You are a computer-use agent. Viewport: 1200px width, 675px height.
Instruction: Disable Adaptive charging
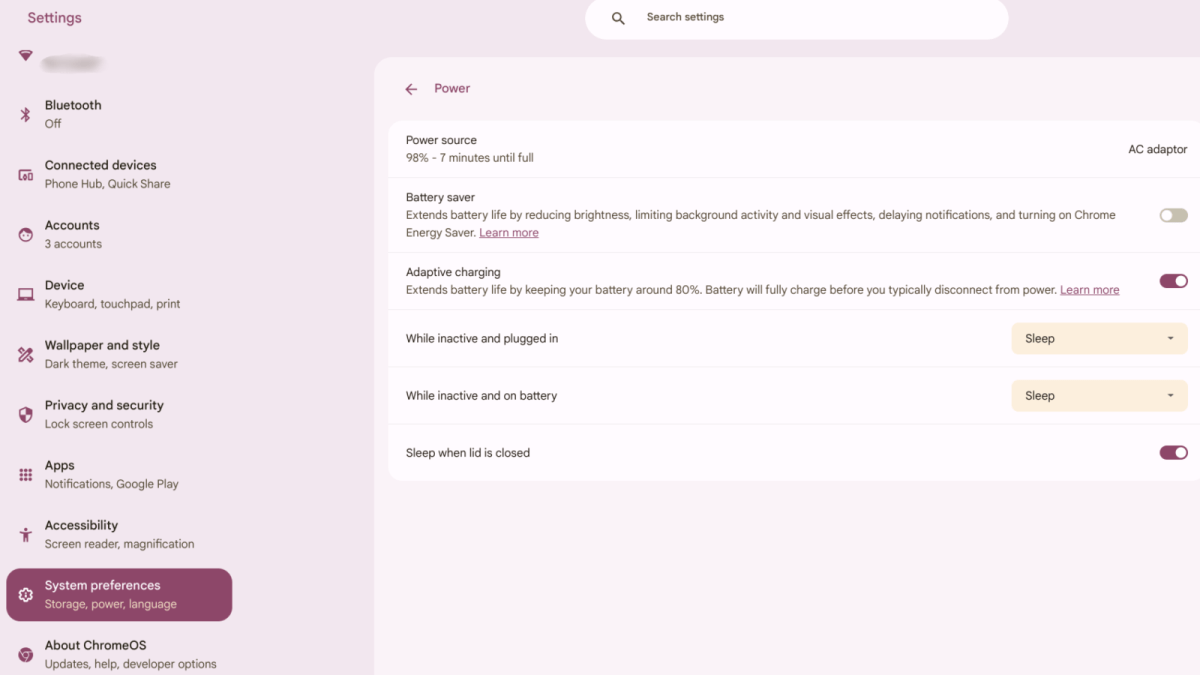point(1172,281)
